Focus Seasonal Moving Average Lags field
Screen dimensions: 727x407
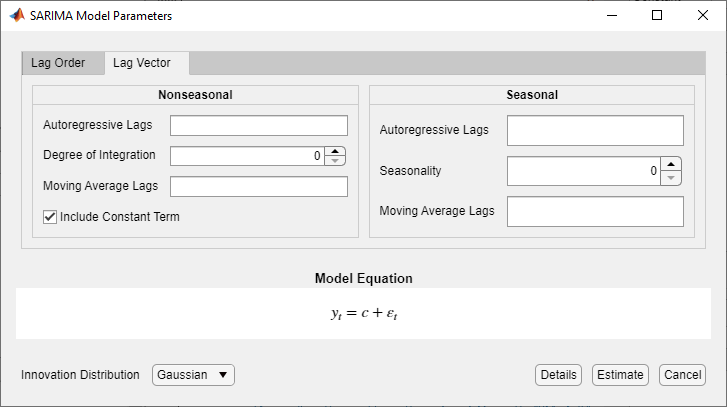click(x=595, y=211)
